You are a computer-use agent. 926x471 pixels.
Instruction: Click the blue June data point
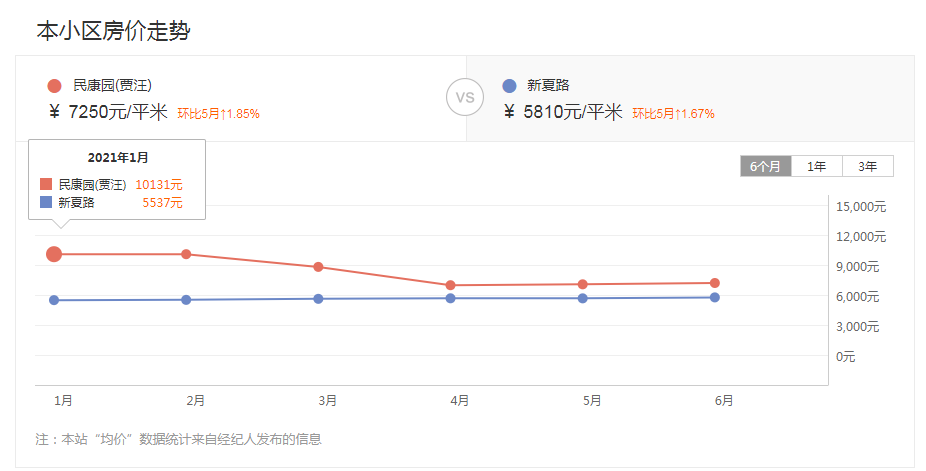(715, 297)
